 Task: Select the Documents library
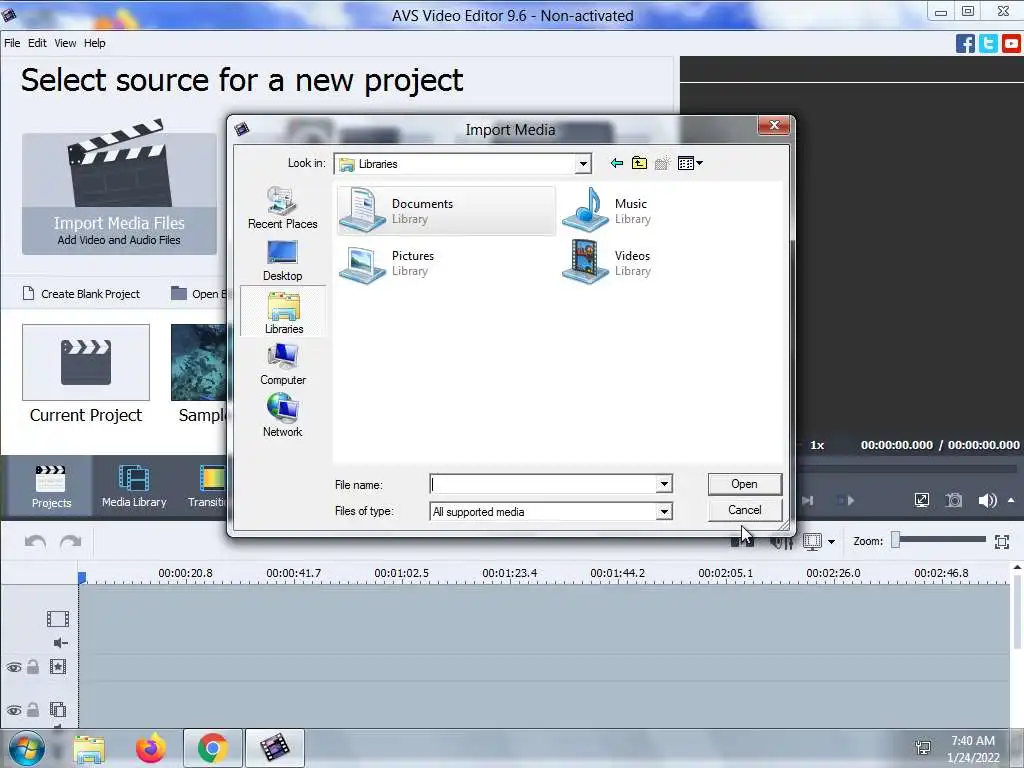447,210
